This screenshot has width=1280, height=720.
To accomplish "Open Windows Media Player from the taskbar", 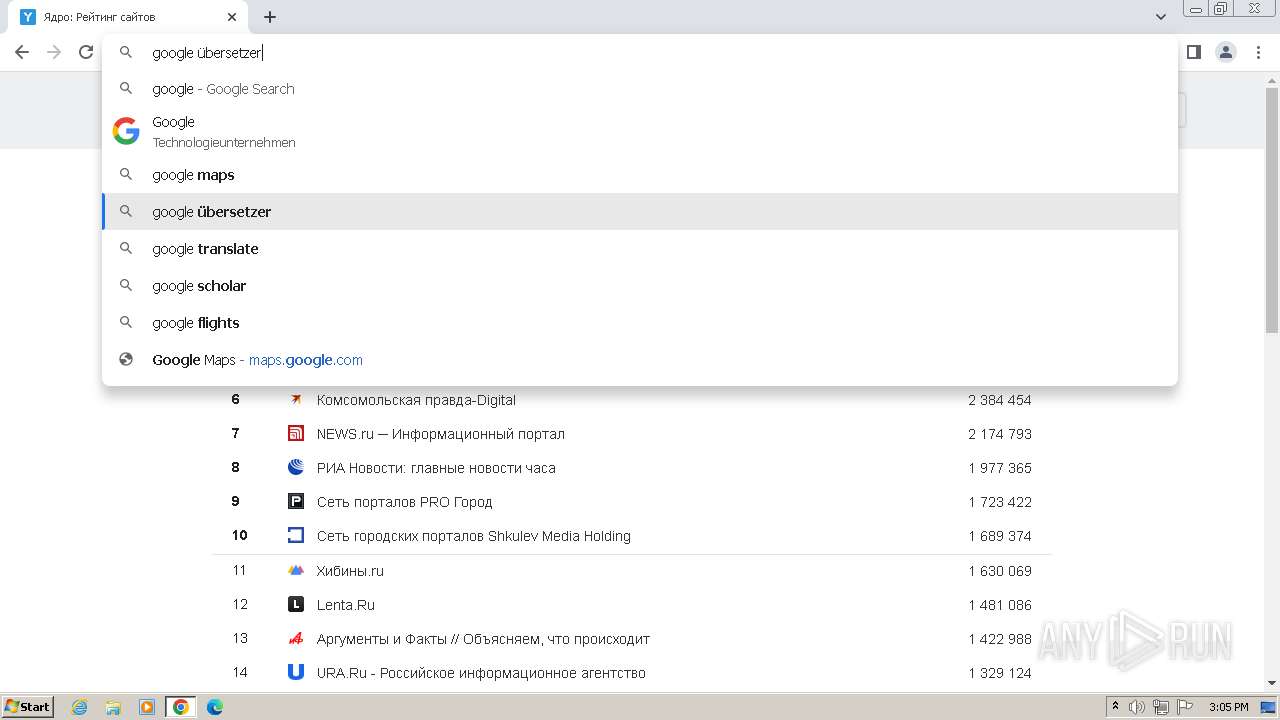I will click(147, 707).
